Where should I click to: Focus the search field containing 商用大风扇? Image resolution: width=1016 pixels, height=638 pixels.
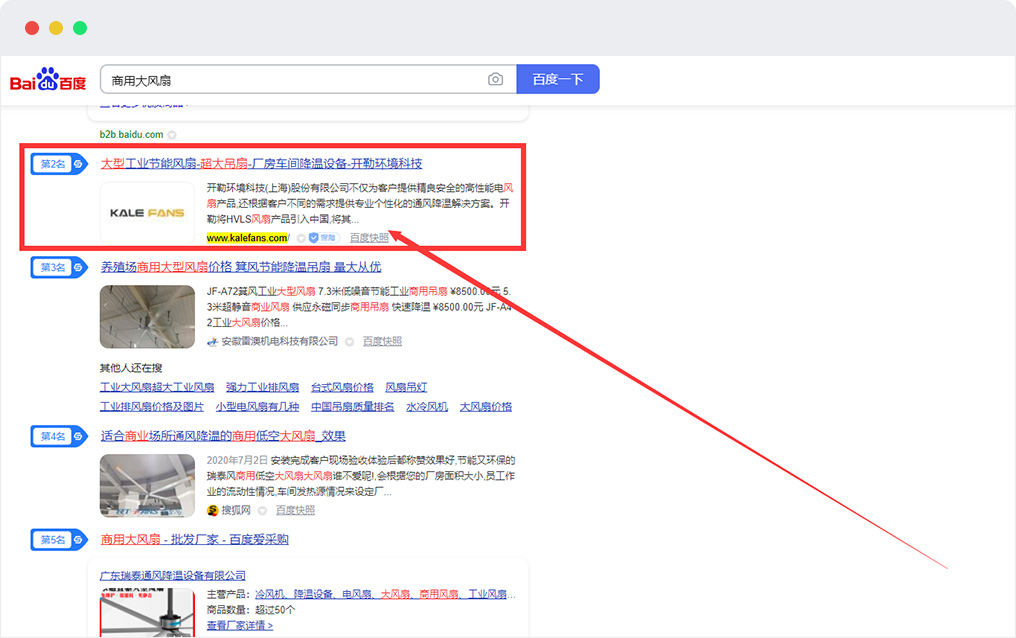pyautogui.click(x=308, y=79)
